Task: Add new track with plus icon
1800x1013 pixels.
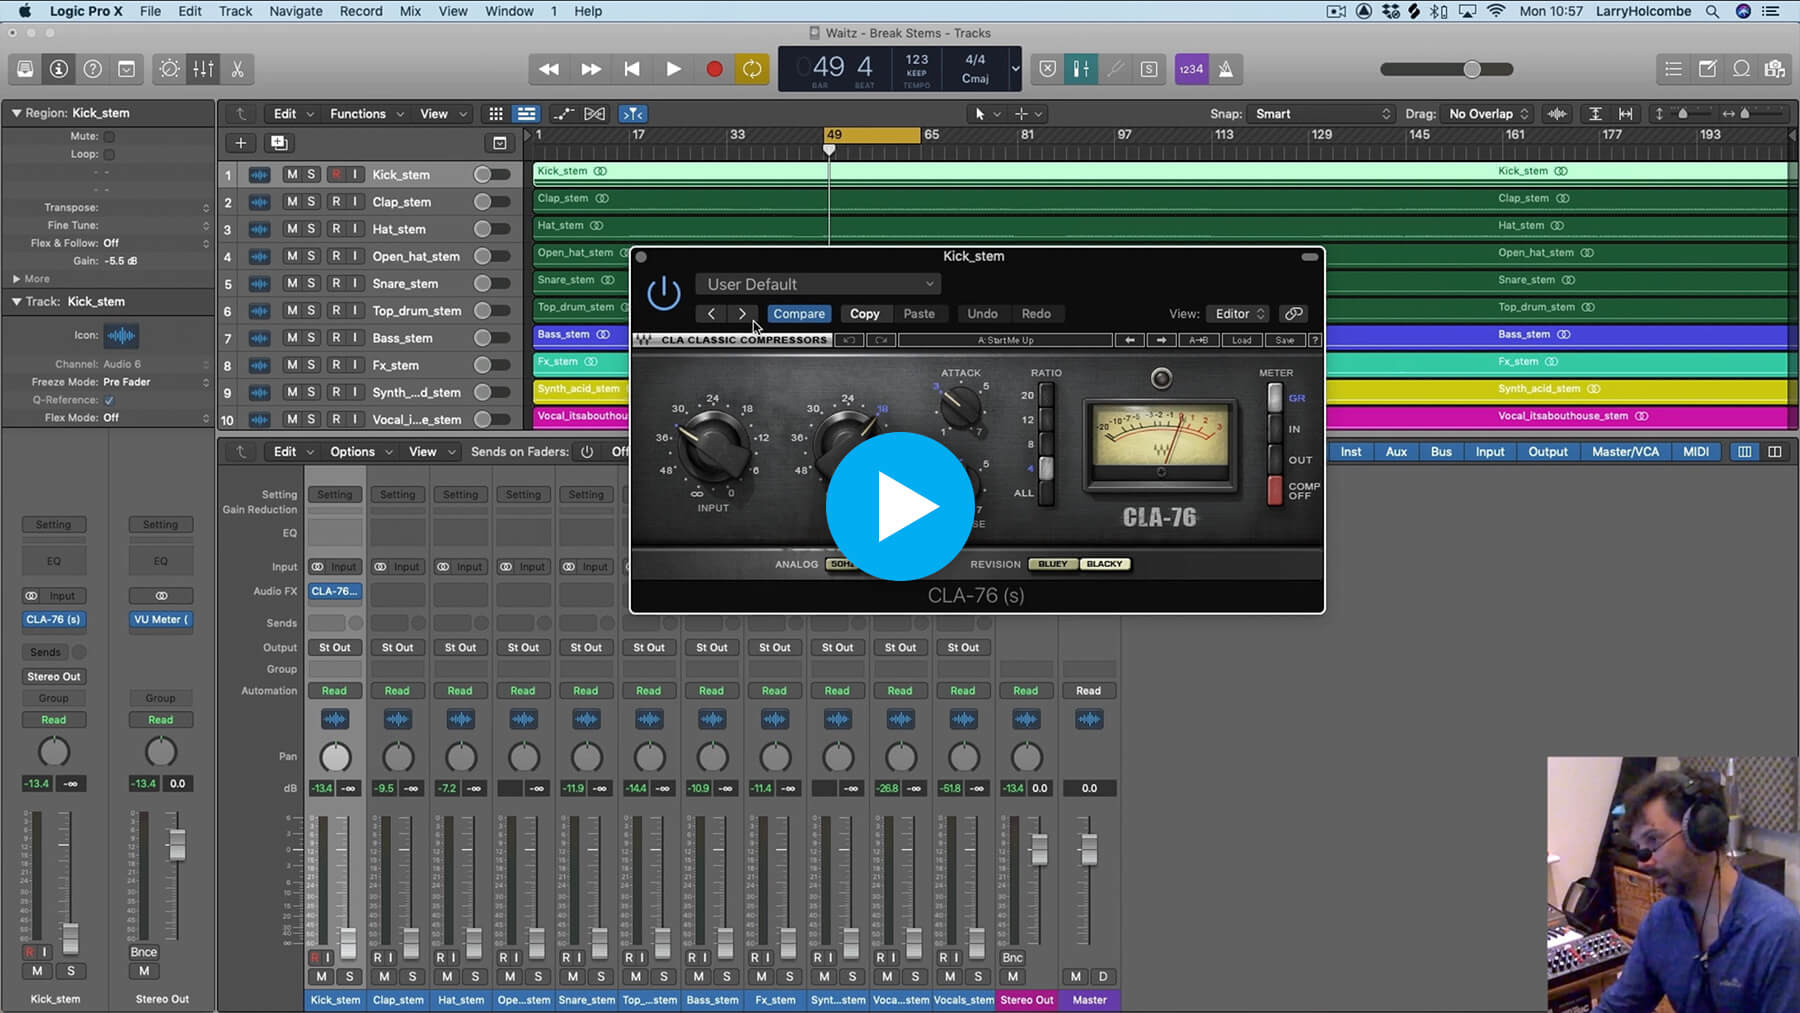Action: click(x=240, y=143)
